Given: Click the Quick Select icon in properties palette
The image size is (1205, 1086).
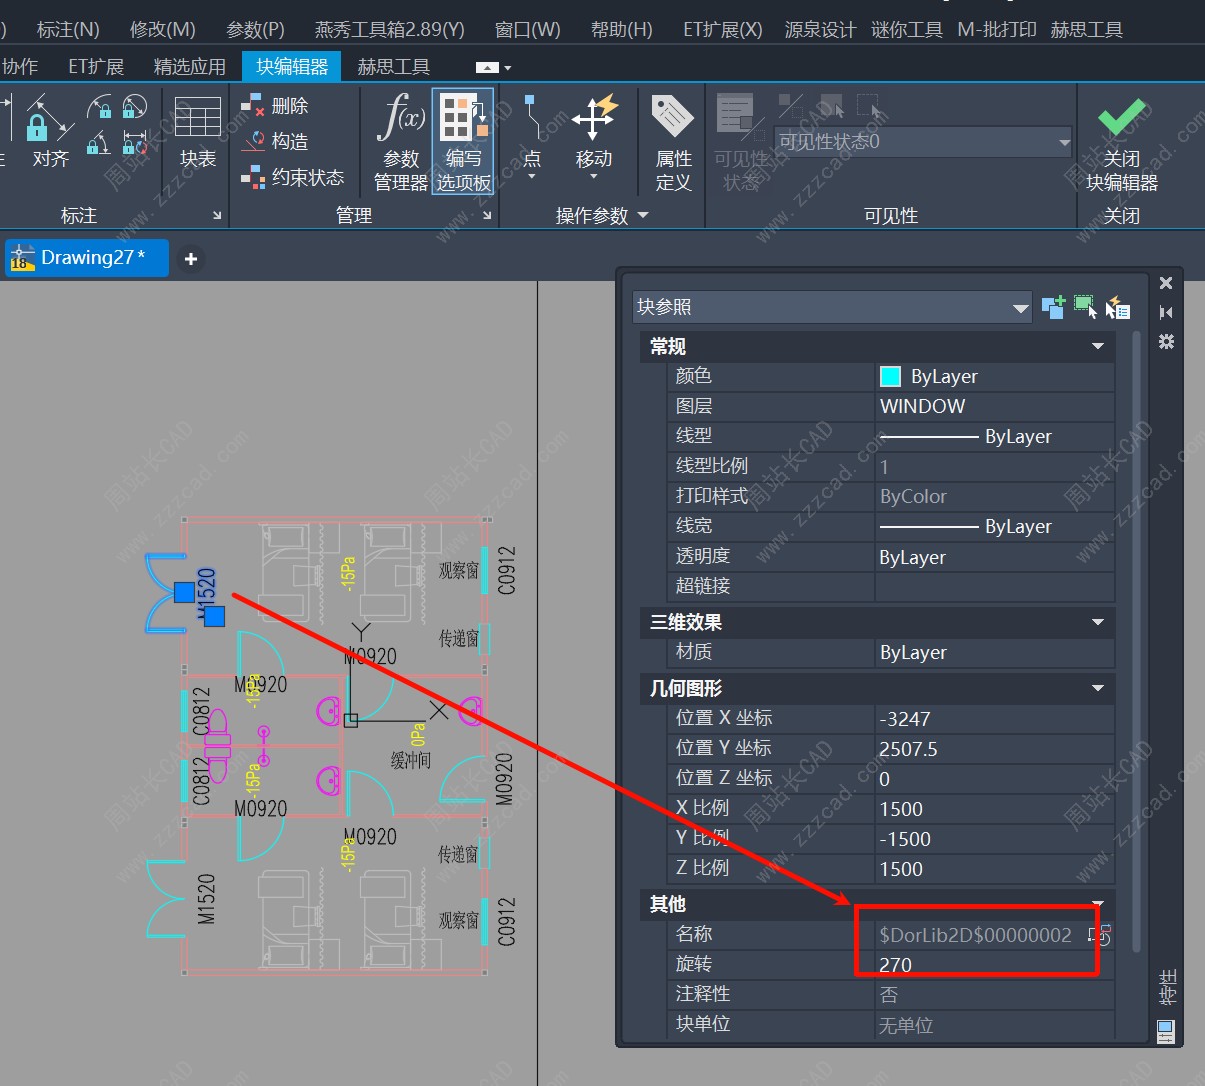Looking at the screenshot, I should tap(1118, 308).
